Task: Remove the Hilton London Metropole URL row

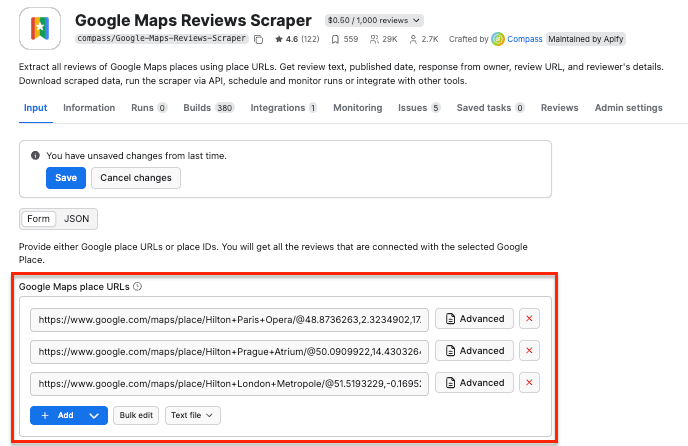Action: 529,383
